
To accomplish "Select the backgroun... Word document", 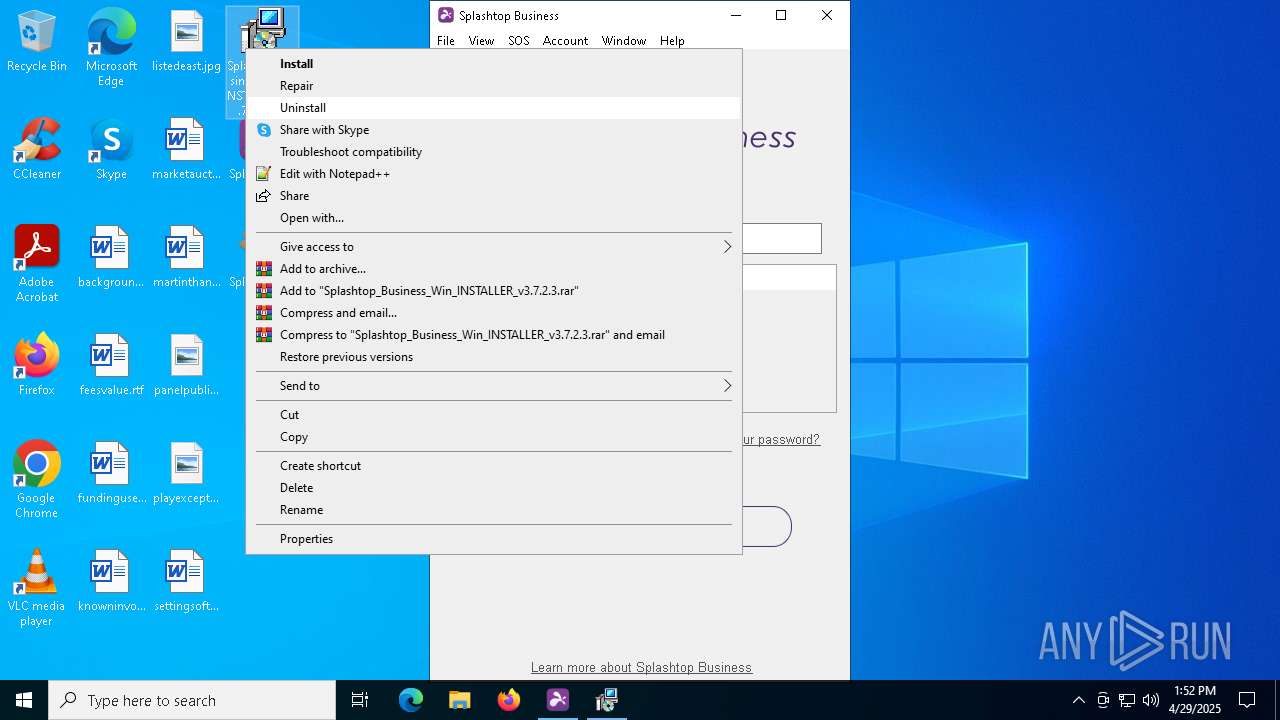I will (111, 258).
